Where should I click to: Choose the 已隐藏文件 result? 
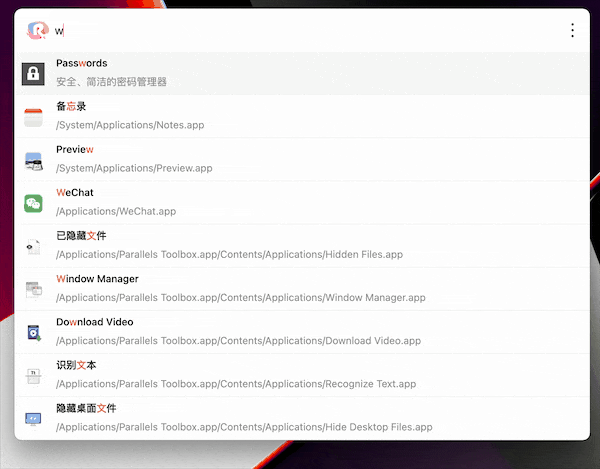coord(81,236)
